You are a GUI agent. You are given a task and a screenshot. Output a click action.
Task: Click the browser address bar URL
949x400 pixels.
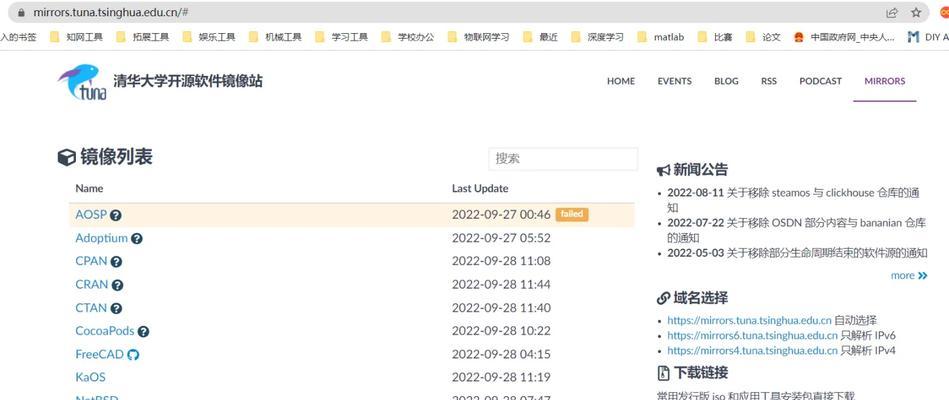[x=110, y=12]
